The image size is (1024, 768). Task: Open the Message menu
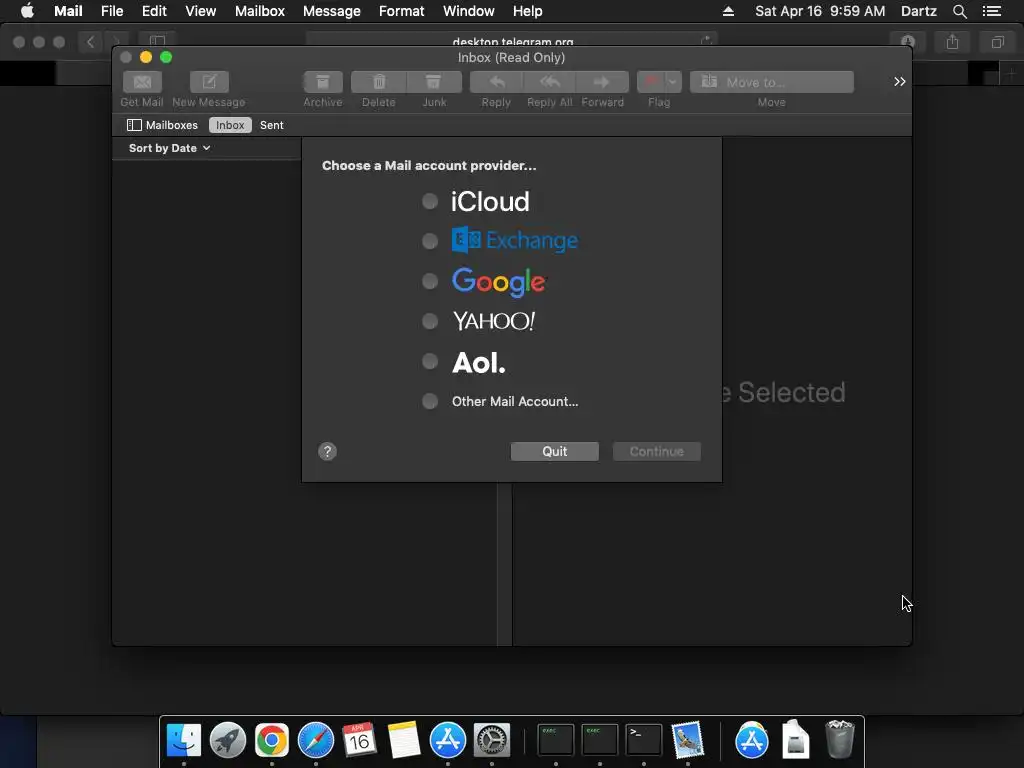pos(332,11)
